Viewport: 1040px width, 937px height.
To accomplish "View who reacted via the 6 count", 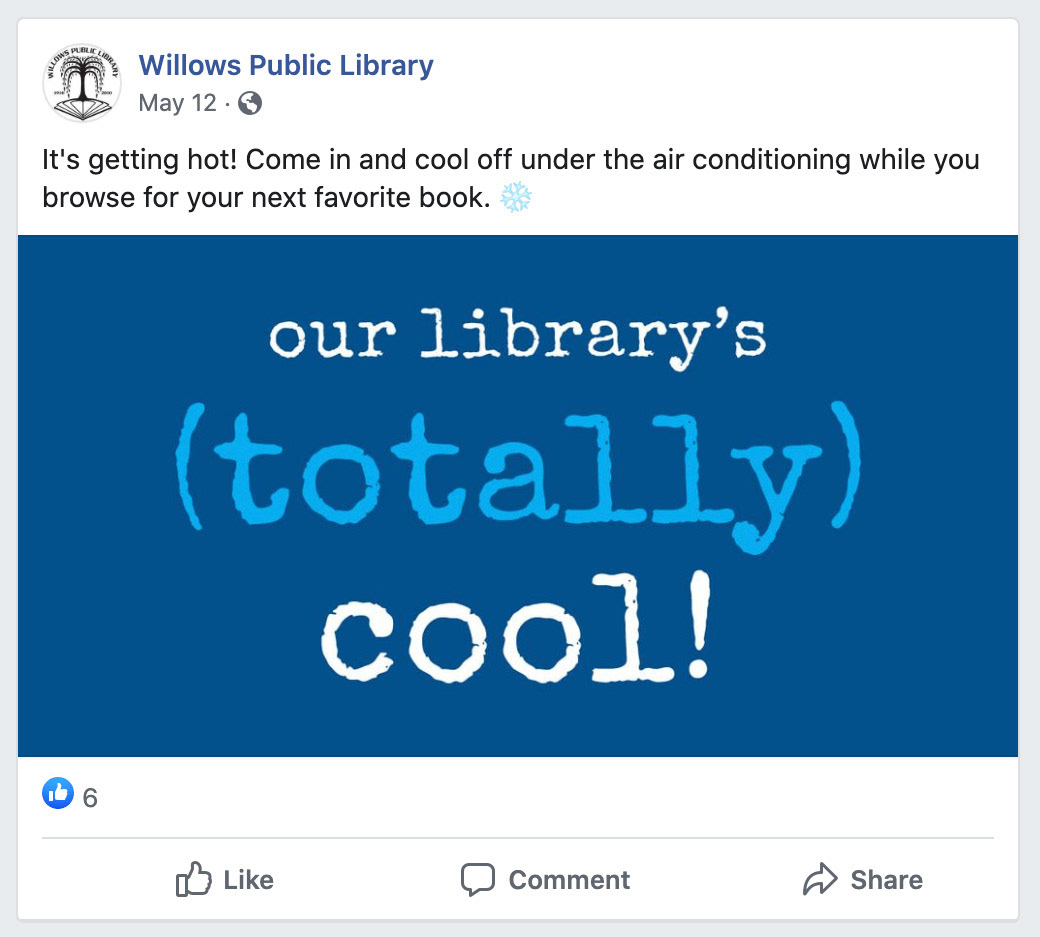I will click(x=90, y=798).
